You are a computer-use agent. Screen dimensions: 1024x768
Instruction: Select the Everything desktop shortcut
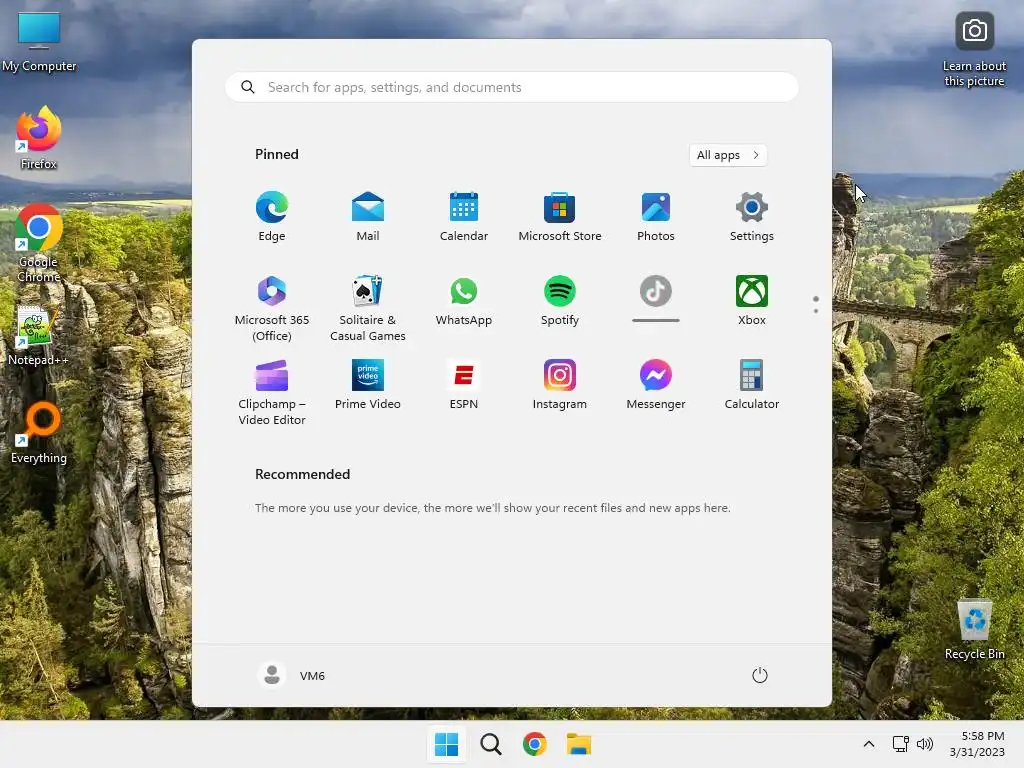(x=39, y=432)
